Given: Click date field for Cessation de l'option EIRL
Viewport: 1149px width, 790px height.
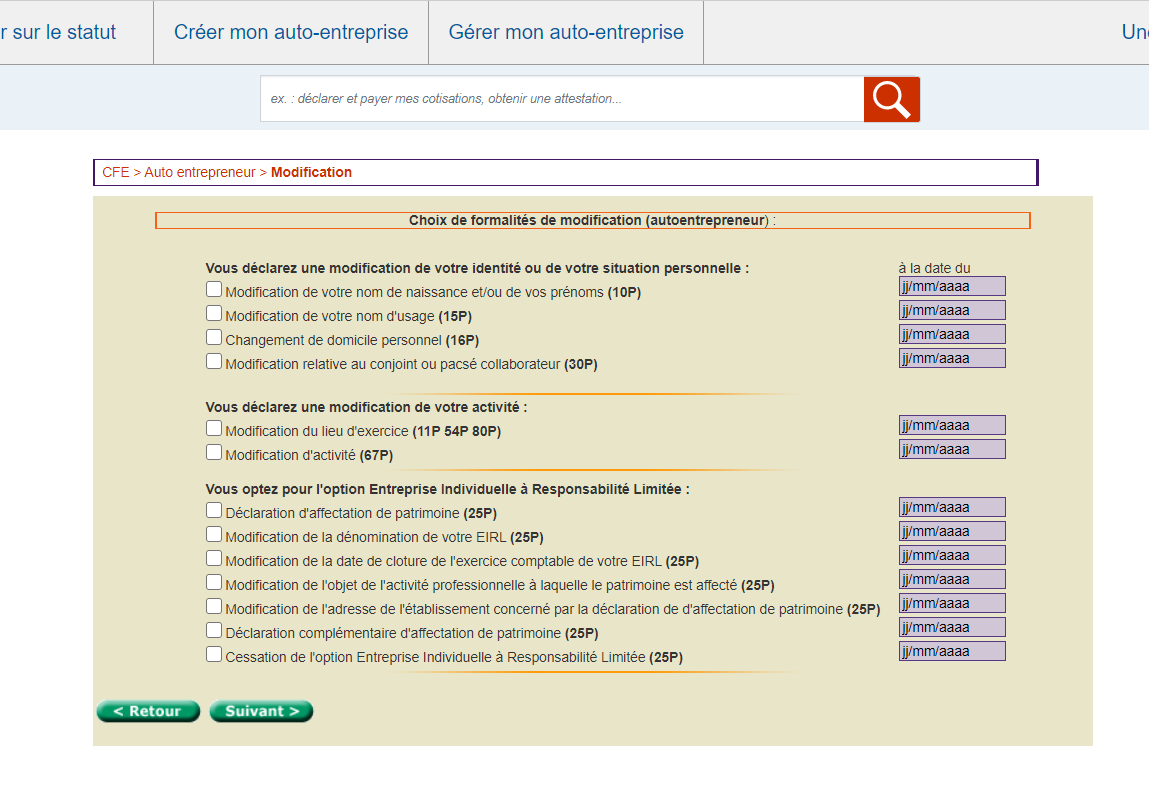Looking at the screenshot, I should tap(953, 651).
